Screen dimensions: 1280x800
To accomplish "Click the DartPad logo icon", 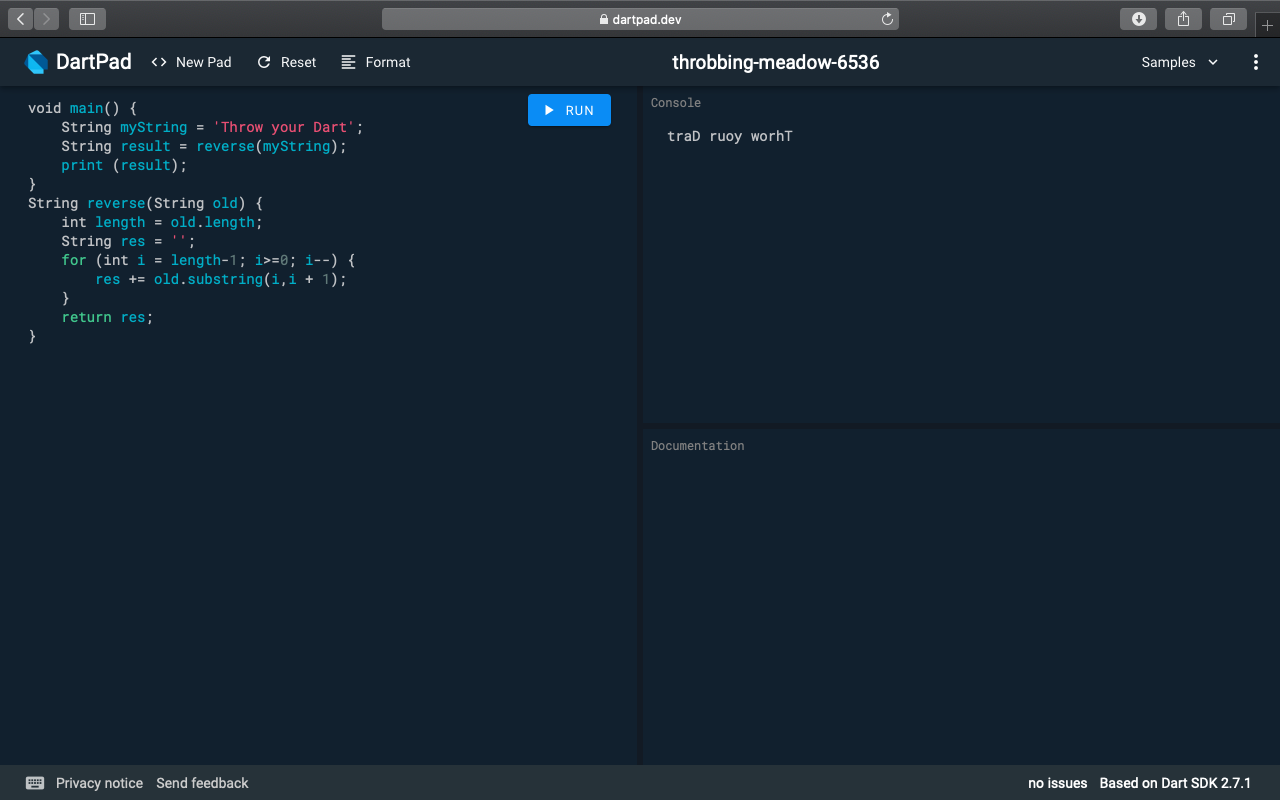I will point(36,62).
